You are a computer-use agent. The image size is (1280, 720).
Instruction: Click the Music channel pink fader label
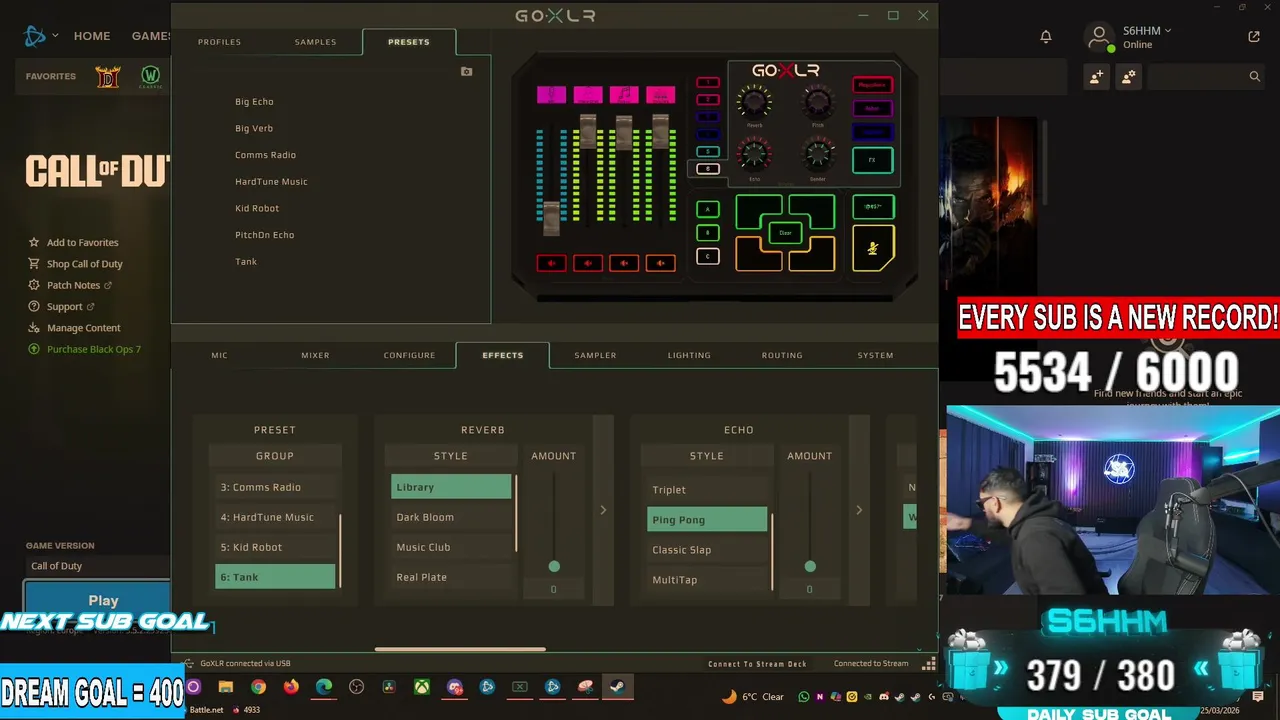click(624, 95)
